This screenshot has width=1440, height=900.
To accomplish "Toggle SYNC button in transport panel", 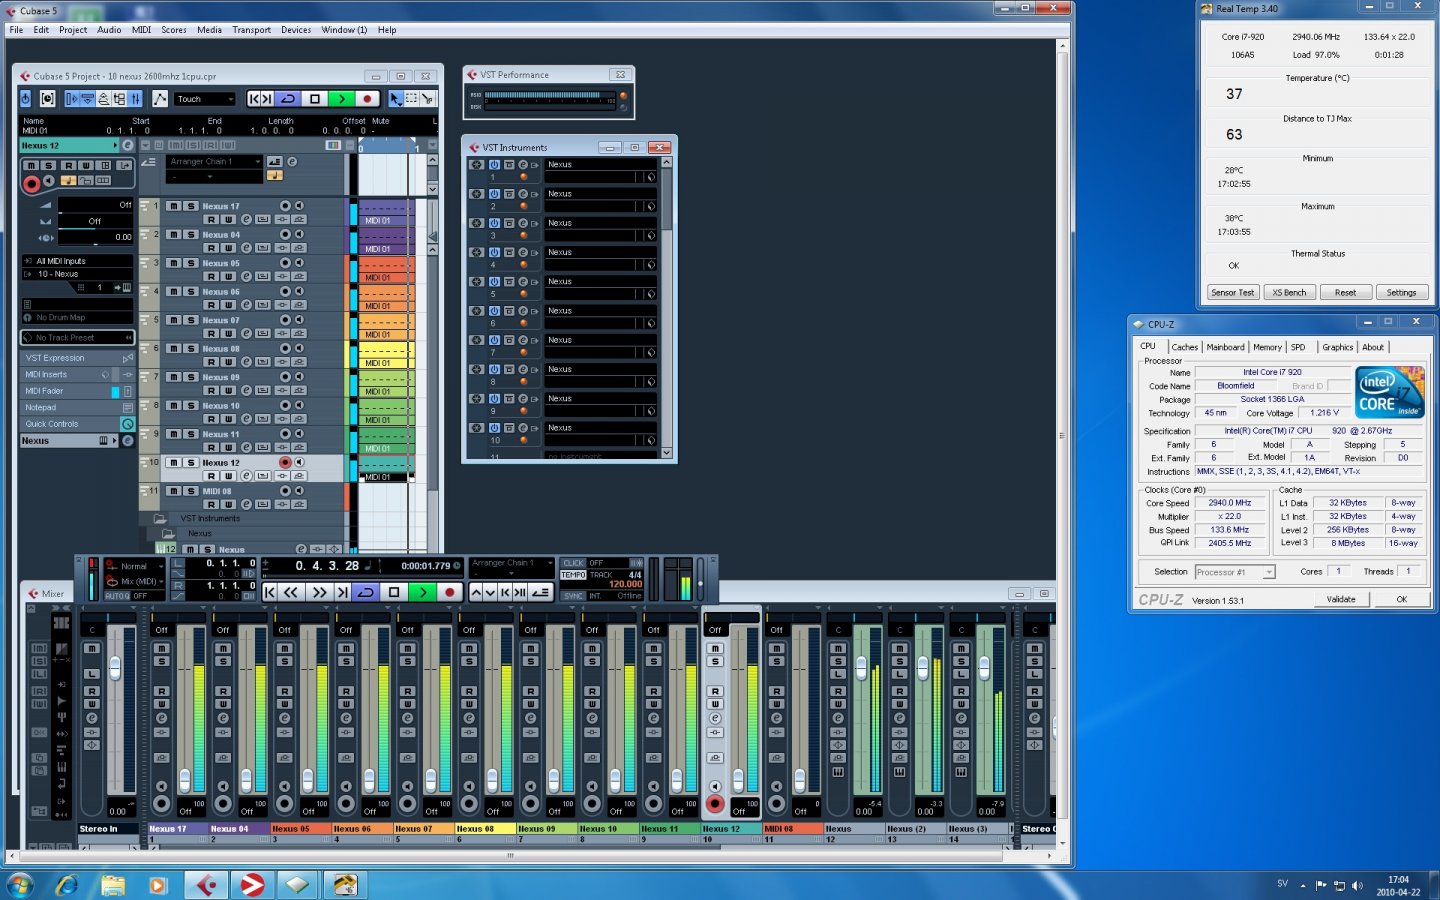I will [573, 596].
